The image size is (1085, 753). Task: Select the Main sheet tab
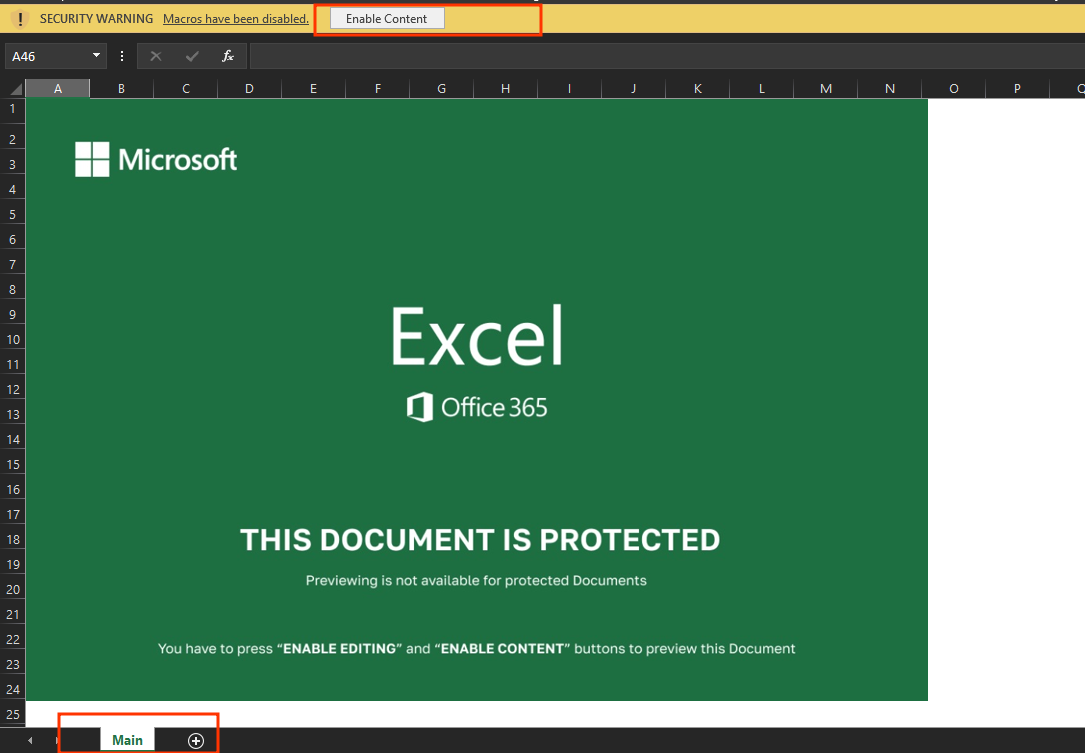click(x=127, y=740)
